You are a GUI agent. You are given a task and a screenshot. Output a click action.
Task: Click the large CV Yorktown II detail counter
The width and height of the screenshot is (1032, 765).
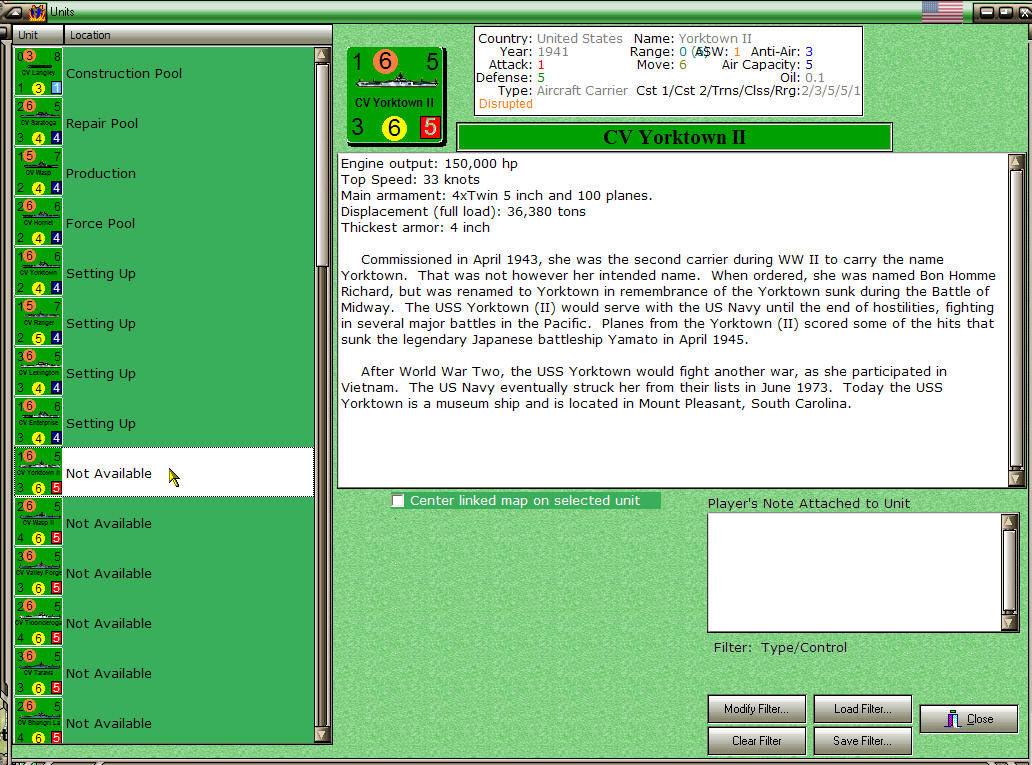click(x=396, y=96)
